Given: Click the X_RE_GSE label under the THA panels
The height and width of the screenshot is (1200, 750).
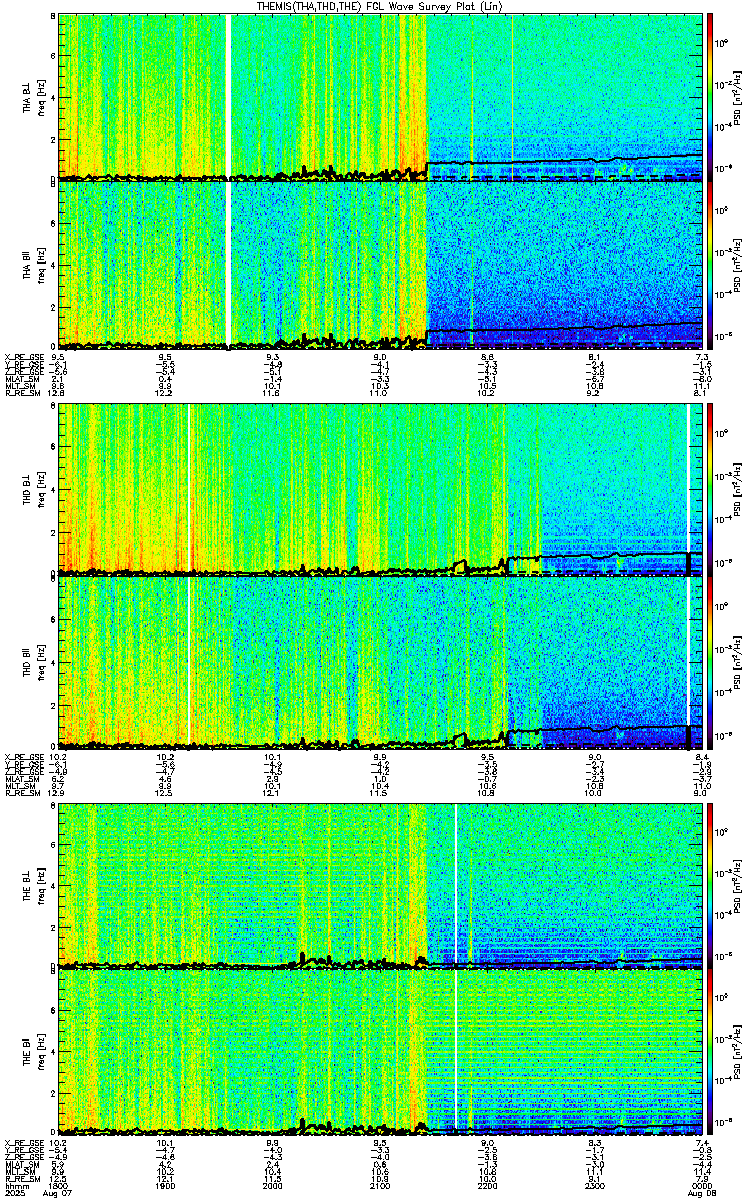Looking at the screenshot, I should pyautogui.click(x=21, y=355).
